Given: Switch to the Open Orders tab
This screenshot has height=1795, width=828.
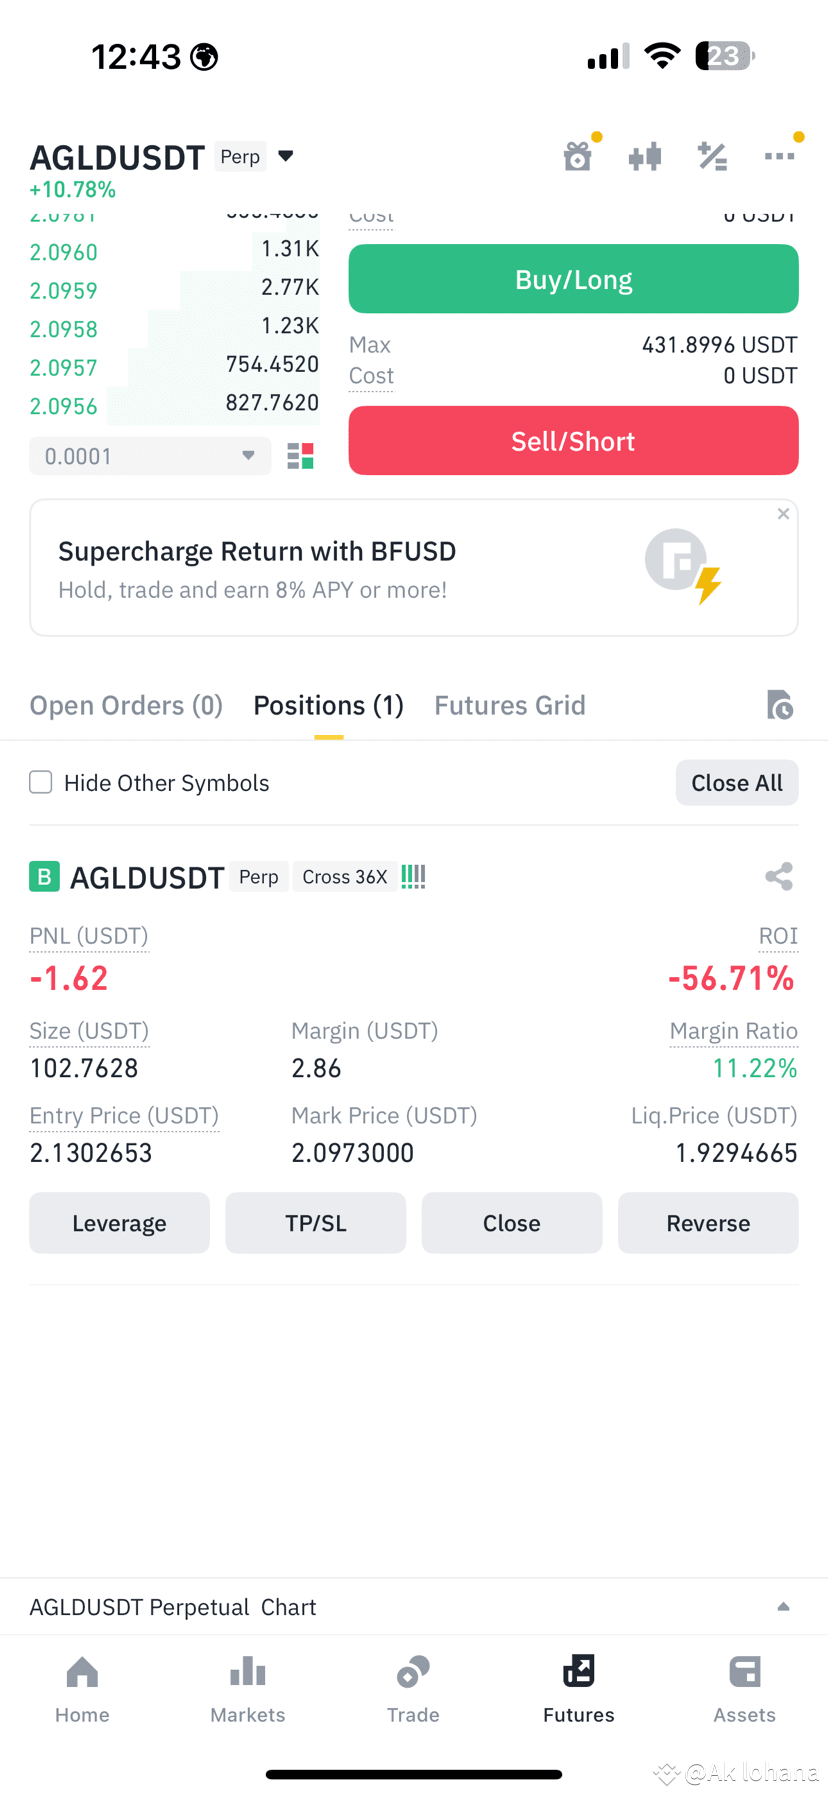Looking at the screenshot, I should point(126,705).
